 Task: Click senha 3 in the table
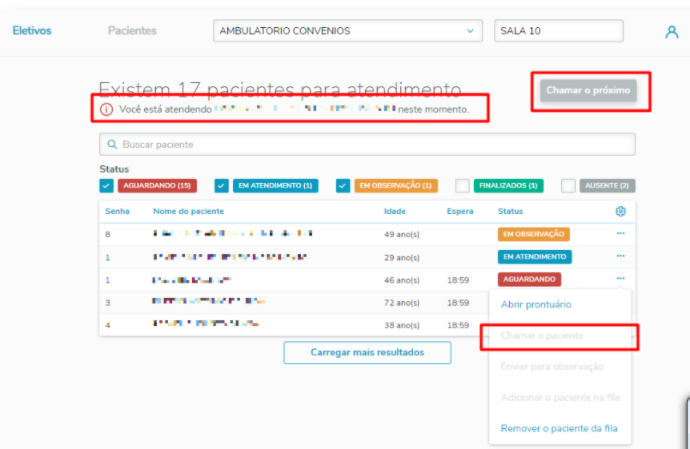pos(108,303)
